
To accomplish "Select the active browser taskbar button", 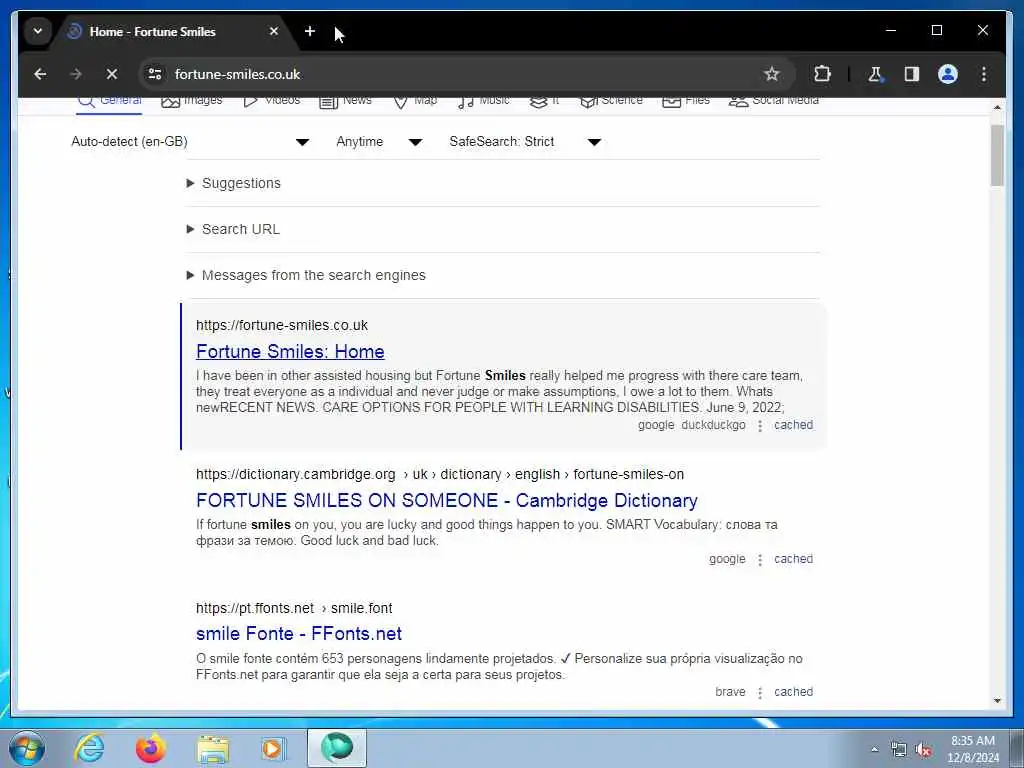I will (337, 748).
